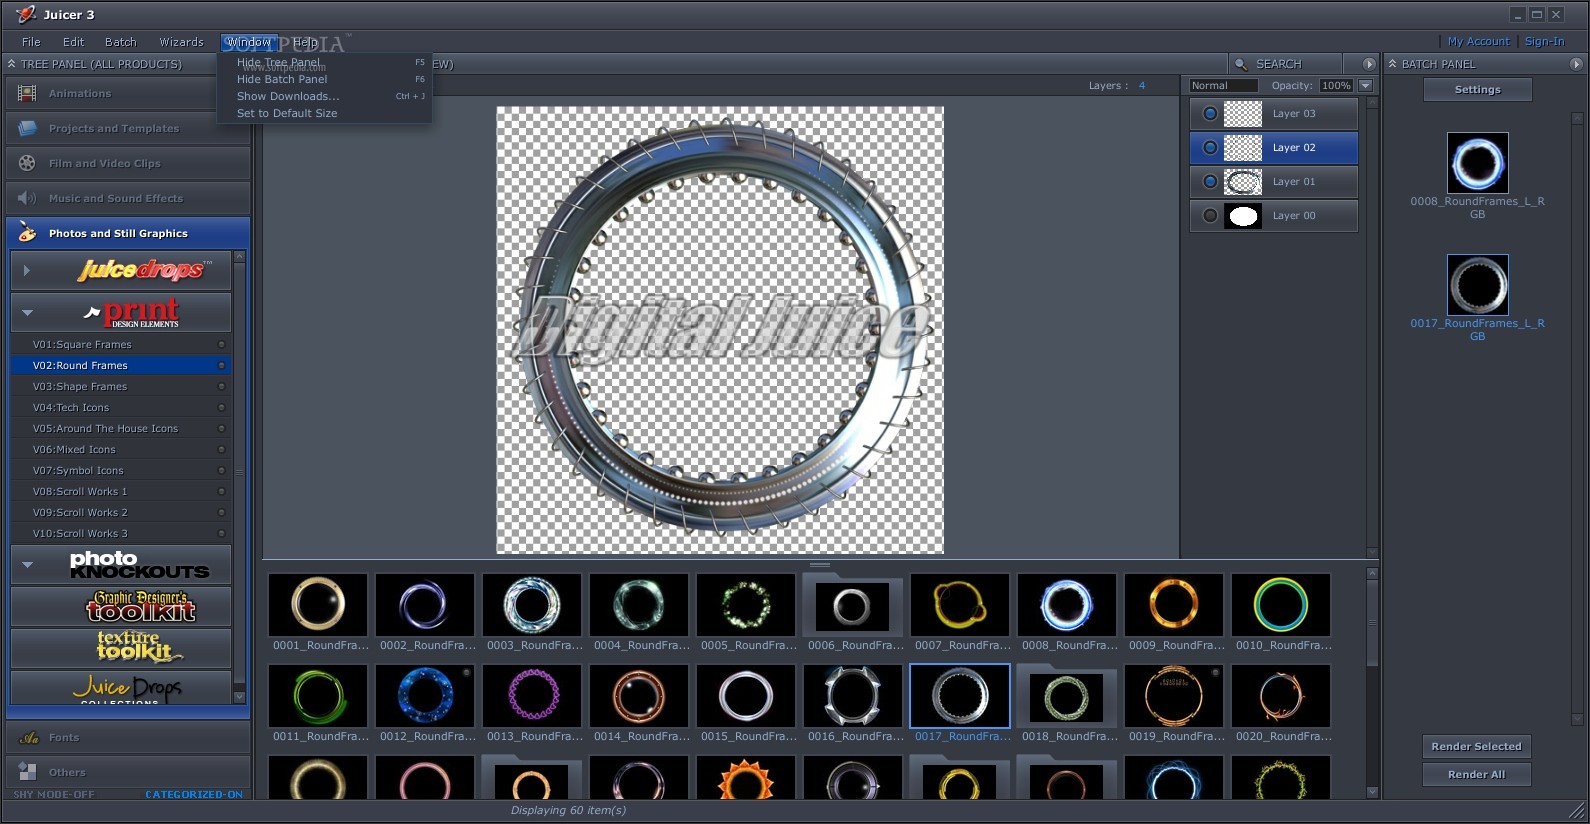
Task: Select batch item 0017_RoundFrames_L_RGB
Action: (1478, 285)
